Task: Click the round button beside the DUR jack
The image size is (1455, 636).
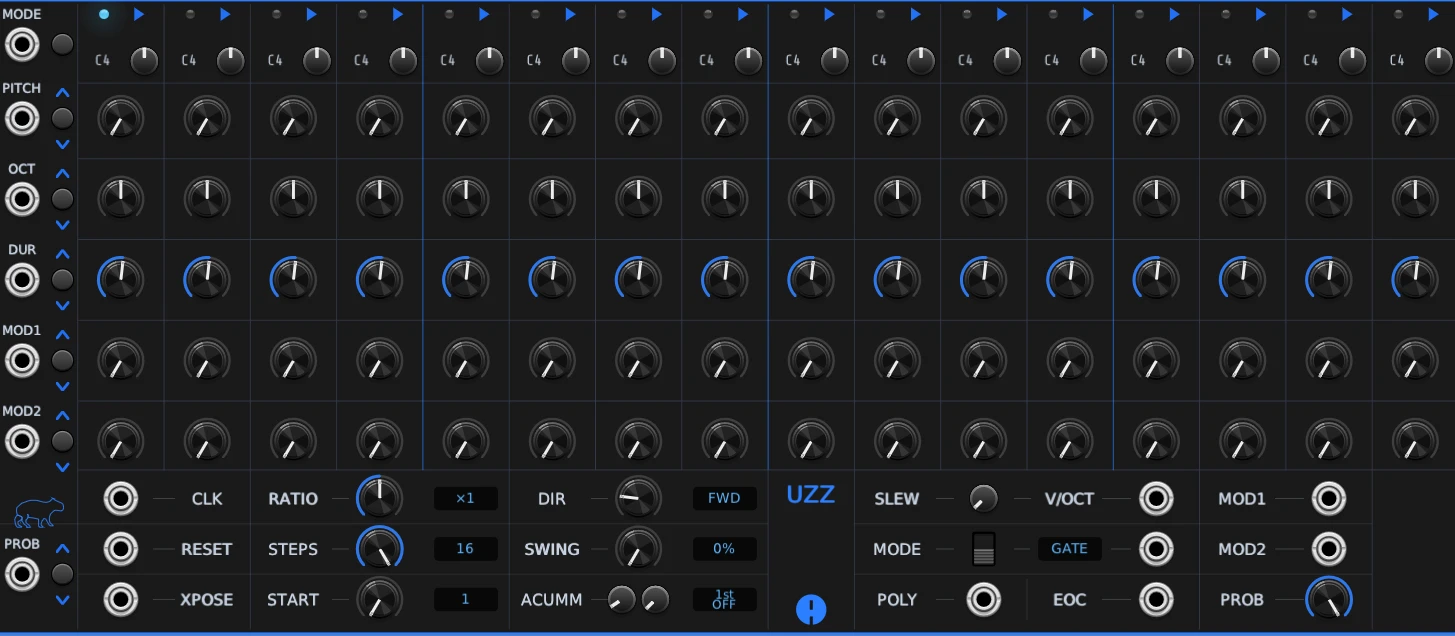Action: click(62, 280)
